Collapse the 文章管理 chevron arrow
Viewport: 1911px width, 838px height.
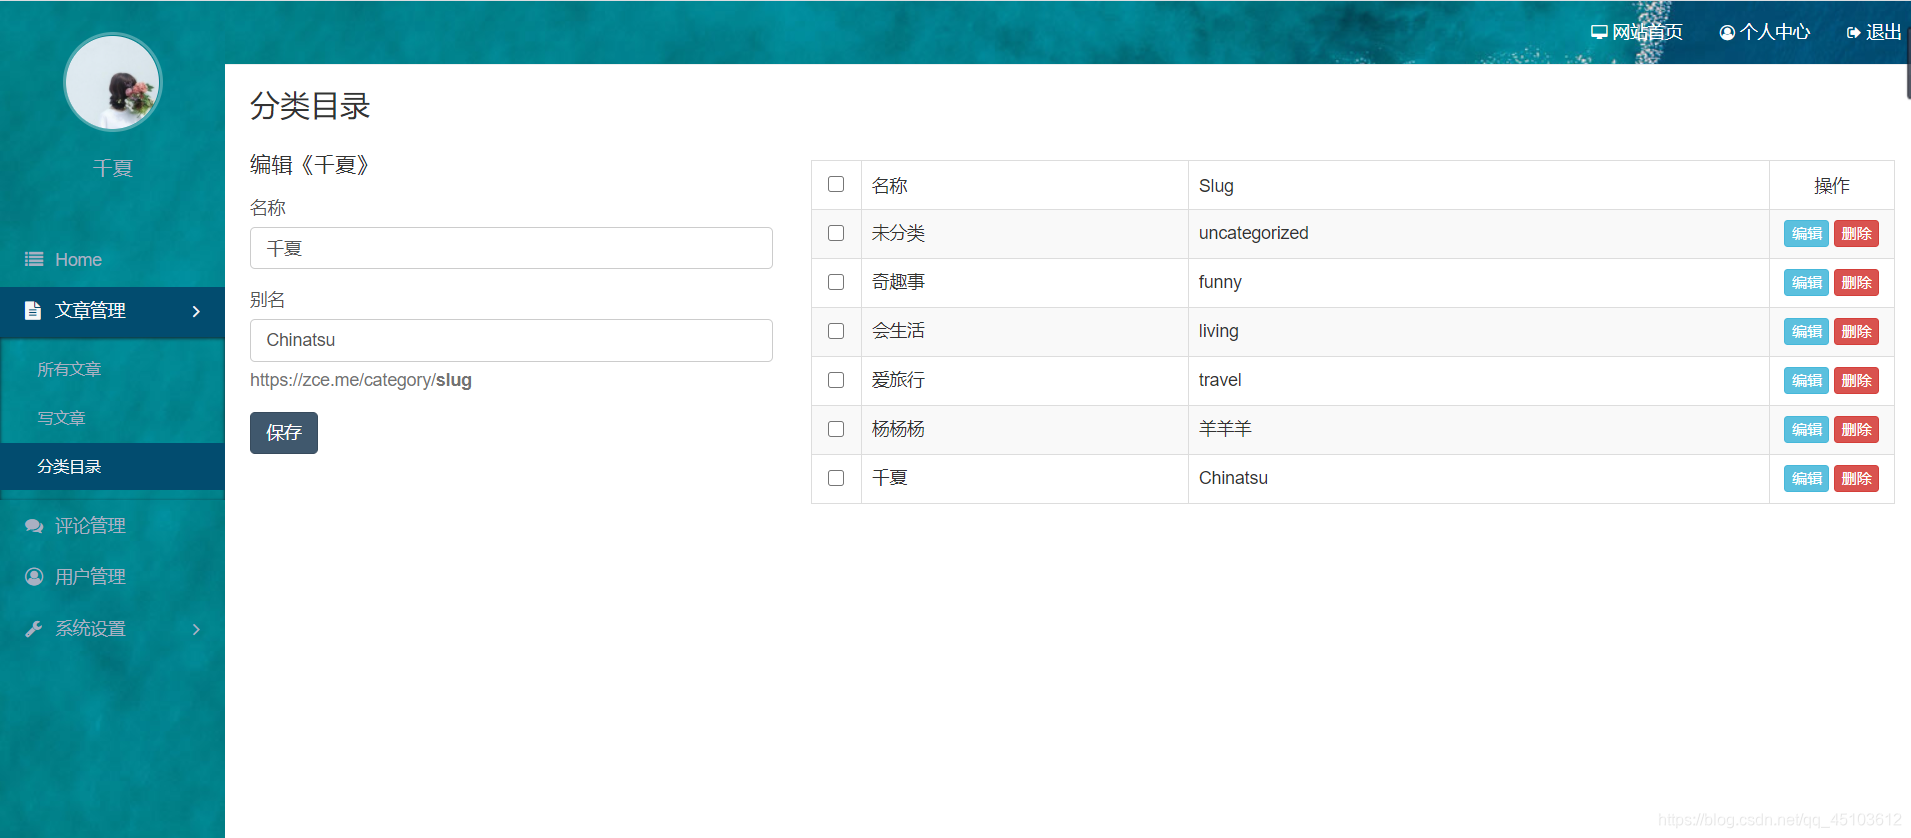click(x=196, y=311)
